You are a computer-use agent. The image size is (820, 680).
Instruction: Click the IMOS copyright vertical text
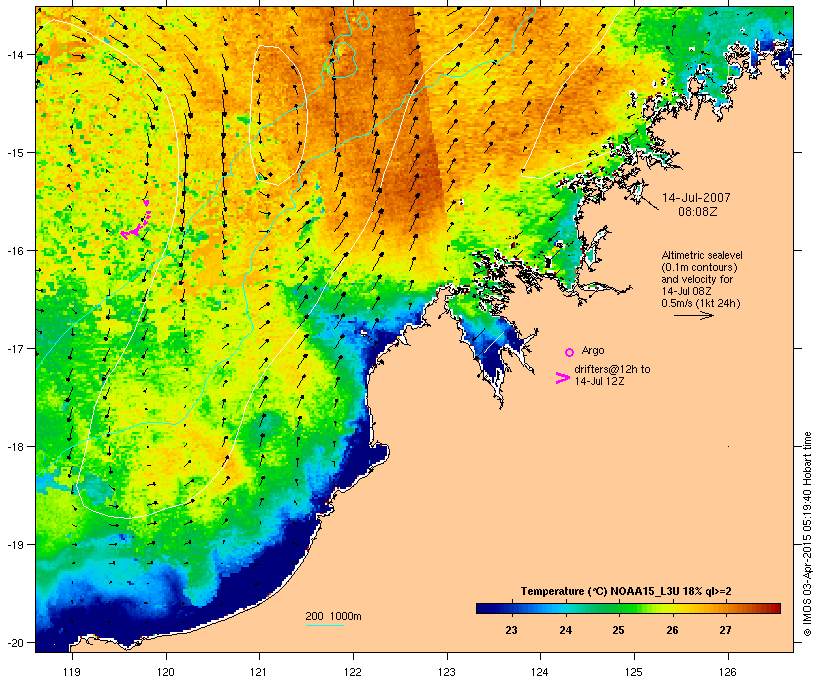(x=808, y=534)
